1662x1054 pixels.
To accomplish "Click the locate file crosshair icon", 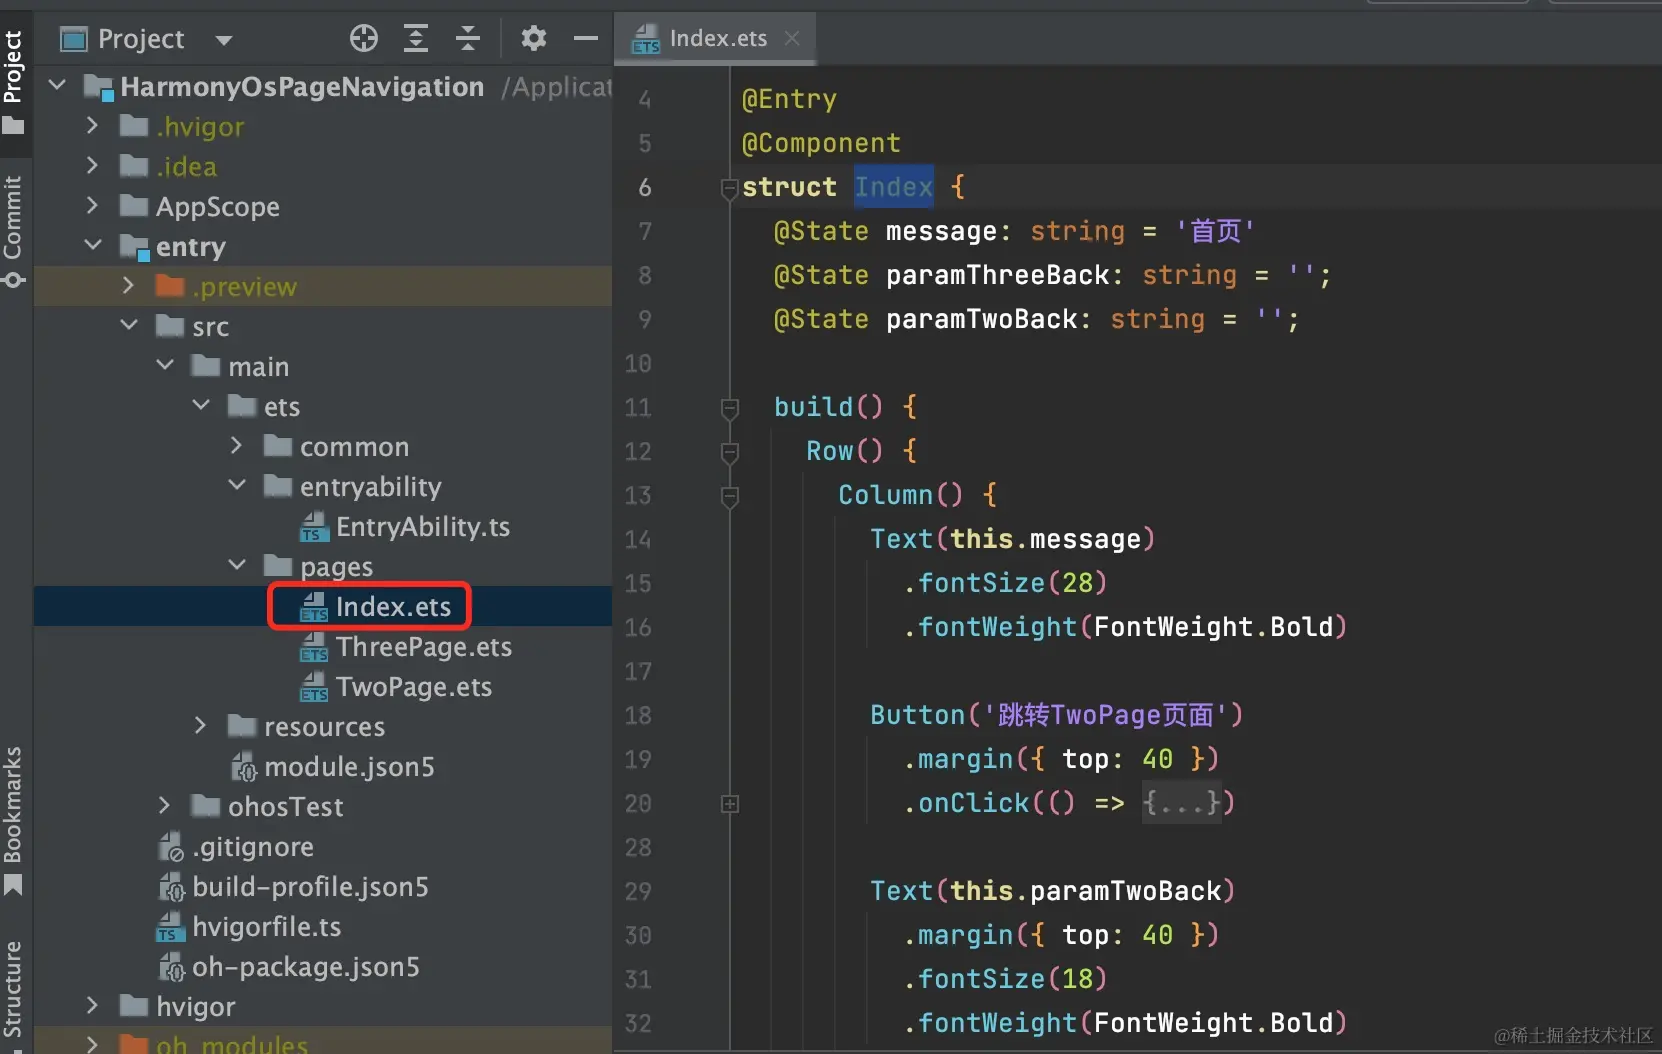I will pos(364,39).
